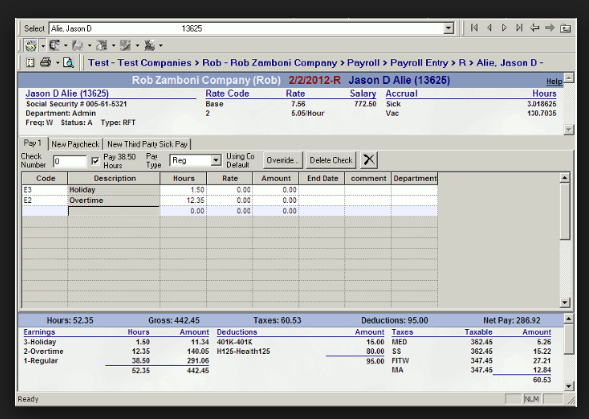
Task: Switch to the New Paycheck tab
Action: coord(75,144)
